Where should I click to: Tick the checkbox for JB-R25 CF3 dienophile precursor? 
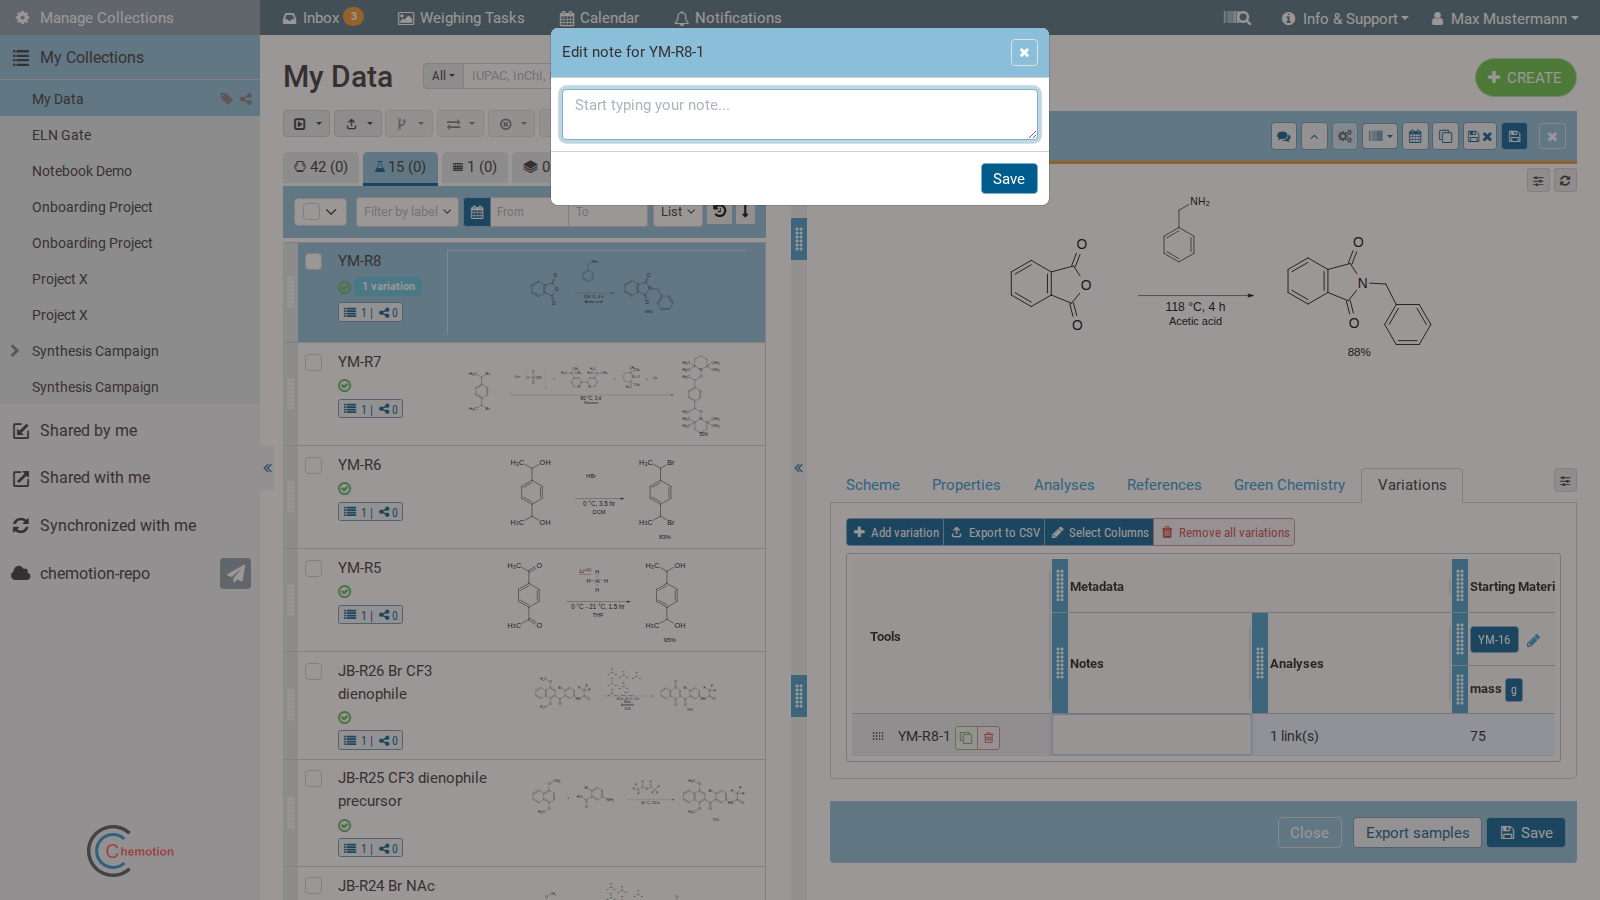[314, 779]
